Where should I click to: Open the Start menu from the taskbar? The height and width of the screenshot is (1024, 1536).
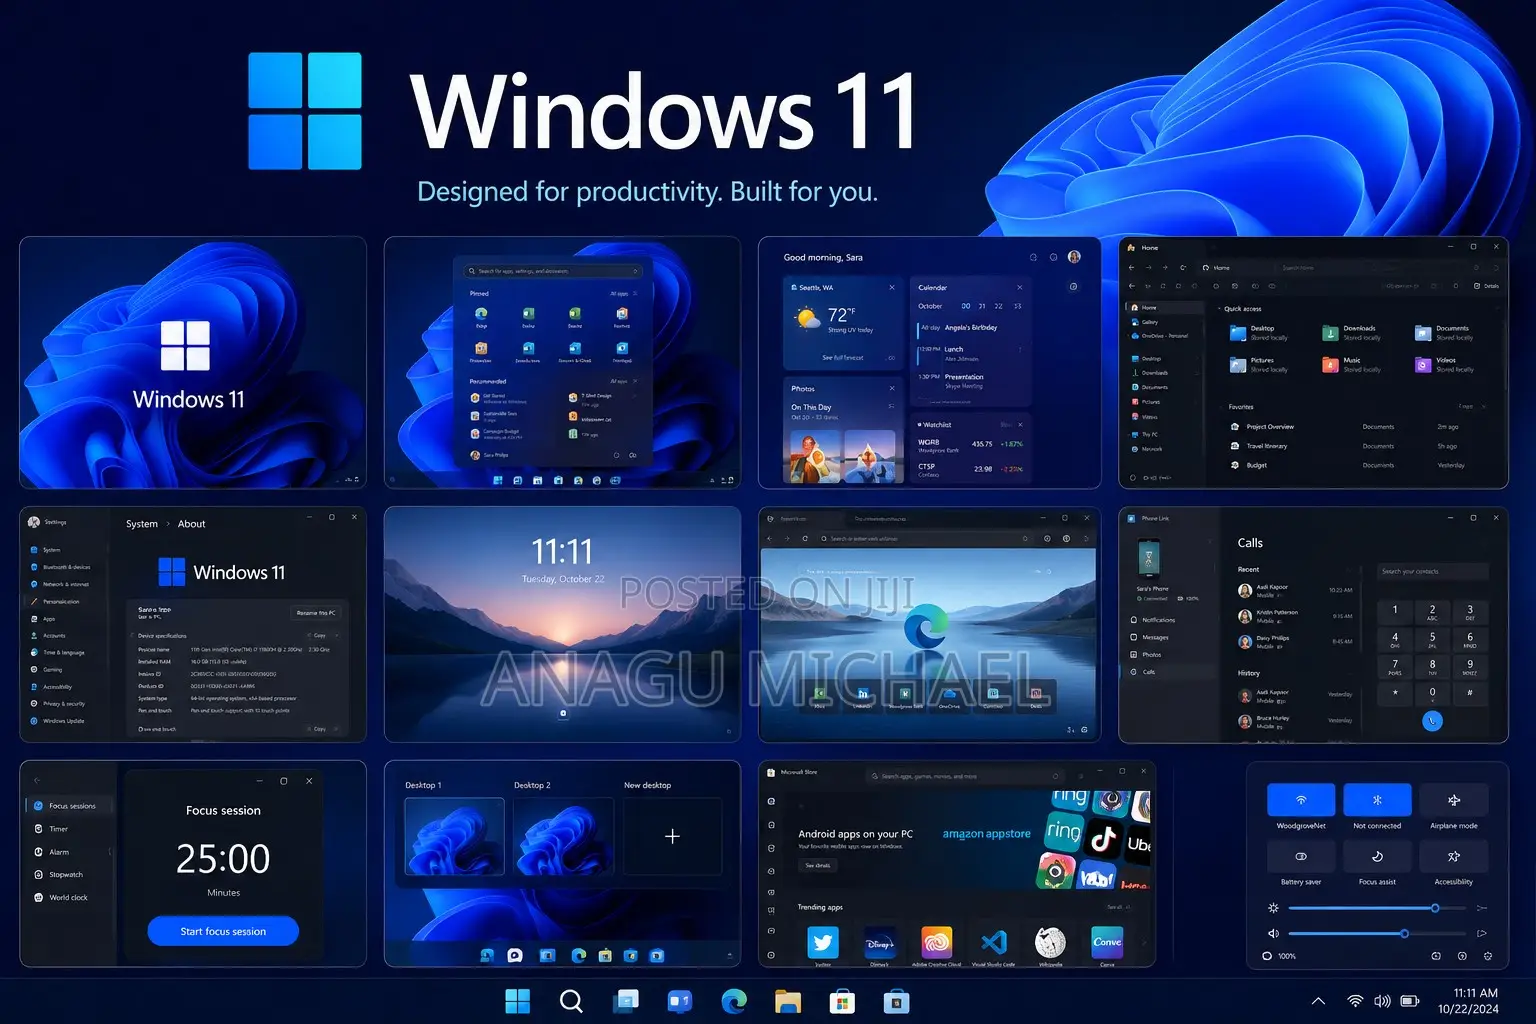[517, 1001]
